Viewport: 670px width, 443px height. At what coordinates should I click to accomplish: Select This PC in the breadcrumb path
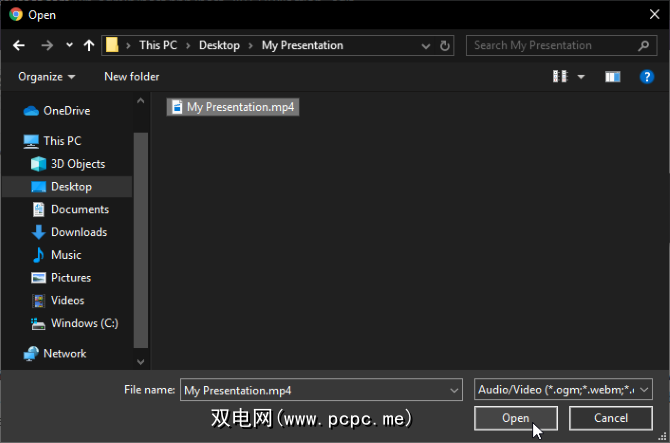(158, 45)
